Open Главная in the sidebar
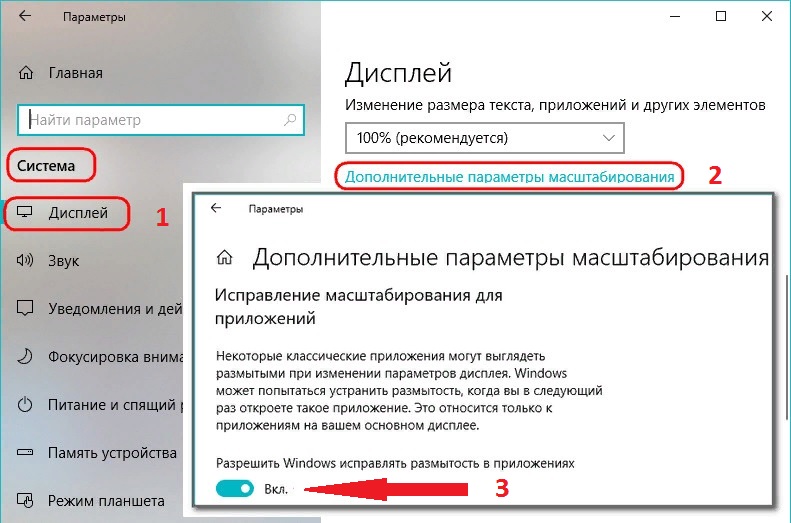Viewport: 791px width, 523px height. (x=76, y=73)
